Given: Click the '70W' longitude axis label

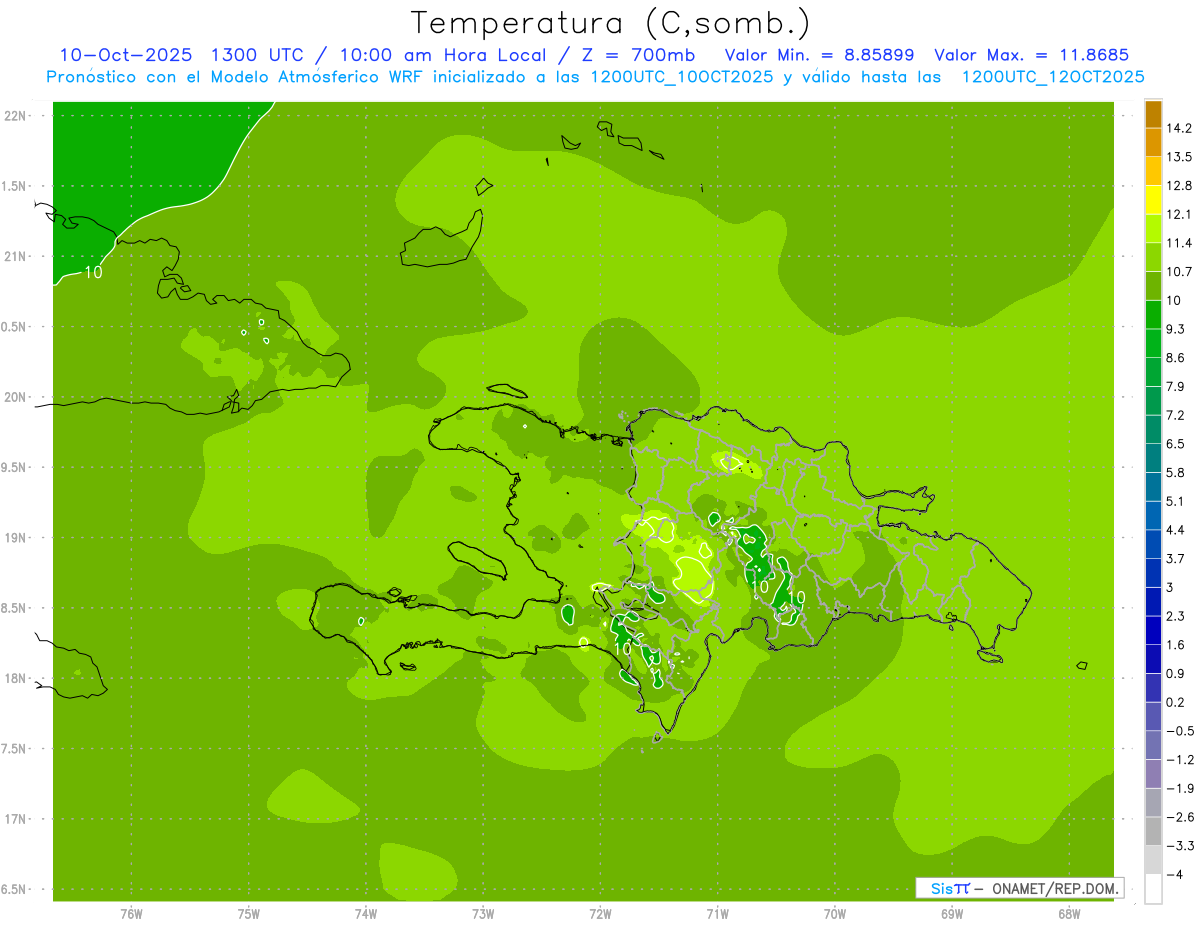Looking at the screenshot, I should pyautogui.click(x=835, y=913).
